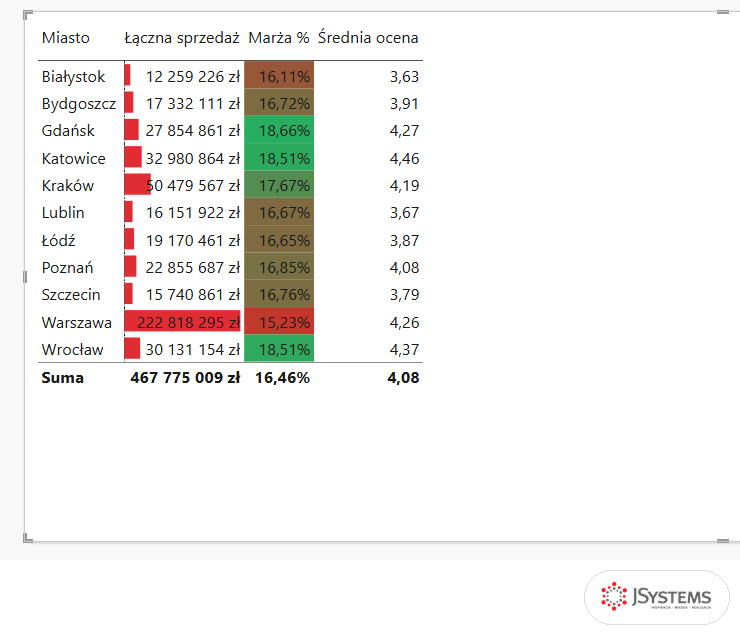Click sales value 16 151 922 zł

[193, 213]
